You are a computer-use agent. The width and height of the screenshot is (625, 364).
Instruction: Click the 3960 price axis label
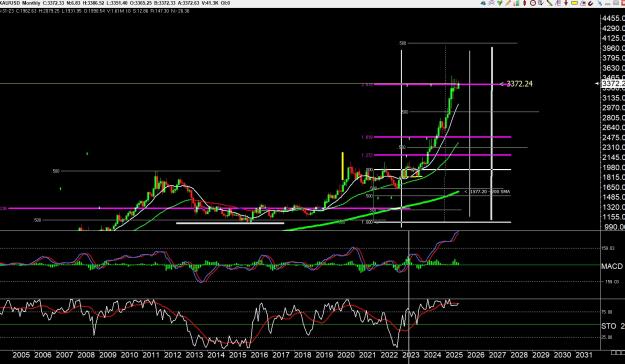(613, 48)
